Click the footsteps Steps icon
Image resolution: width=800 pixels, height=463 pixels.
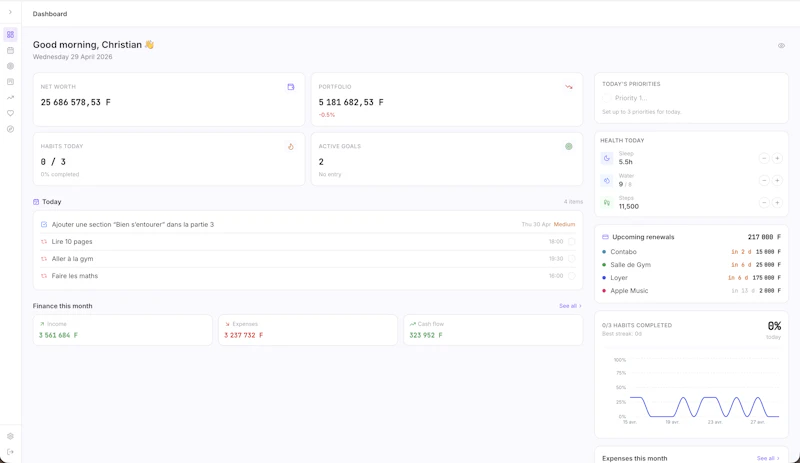point(607,203)
